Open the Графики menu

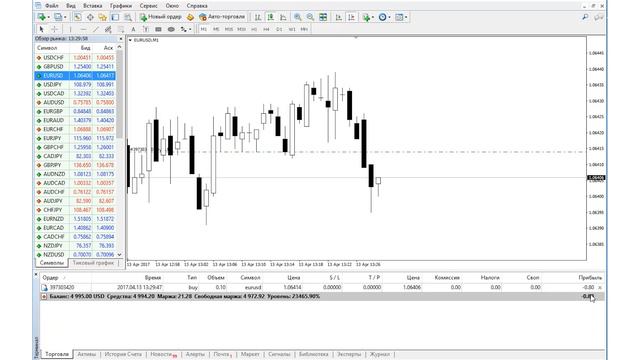tap(121, 6)
